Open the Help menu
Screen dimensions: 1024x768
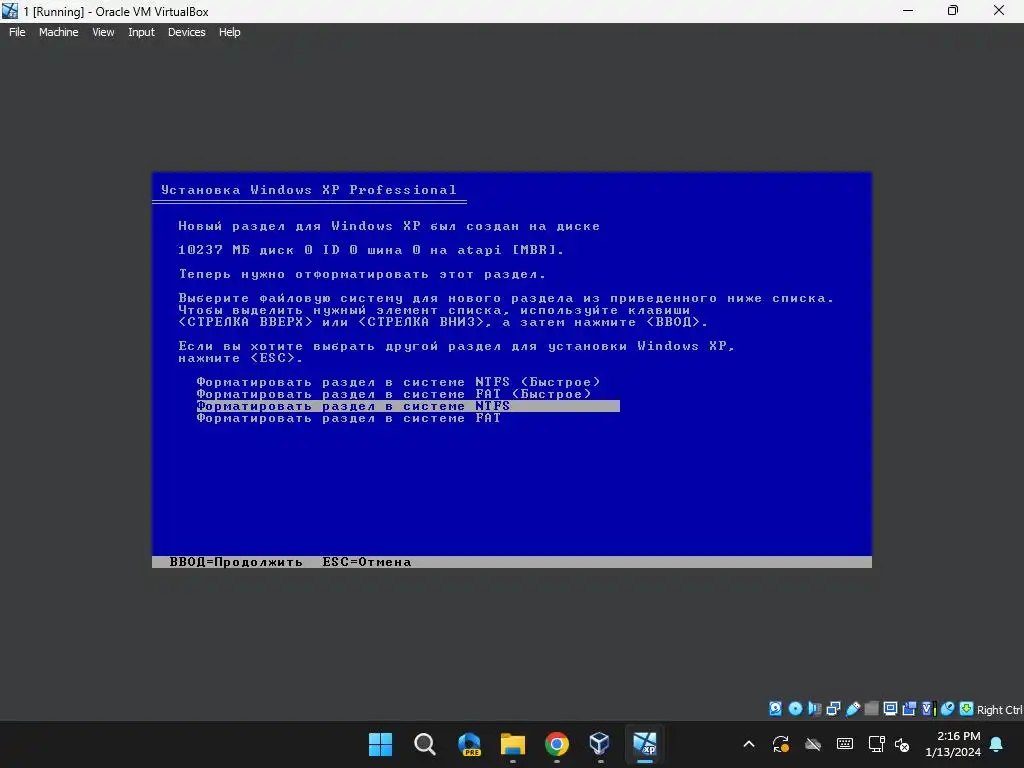[229, 32]
